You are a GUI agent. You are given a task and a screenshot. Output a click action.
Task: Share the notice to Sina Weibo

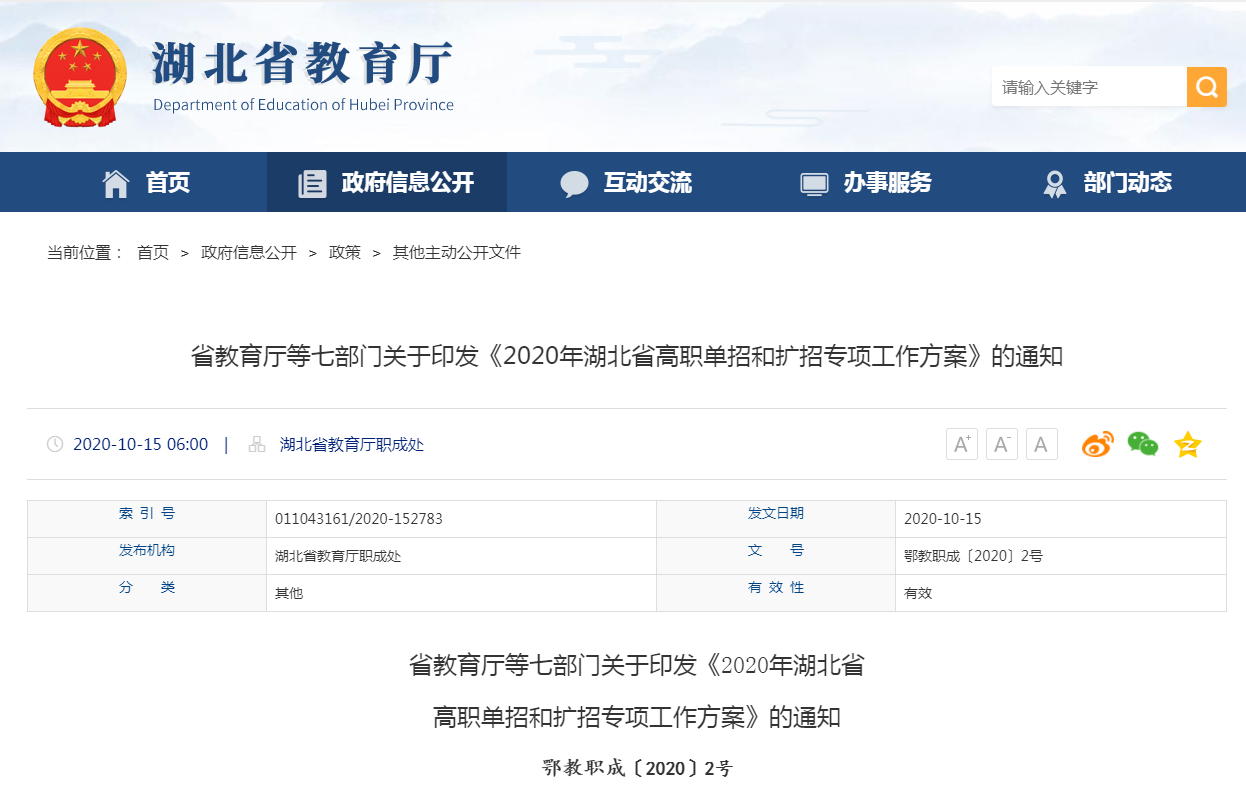tap(1097, 444)
